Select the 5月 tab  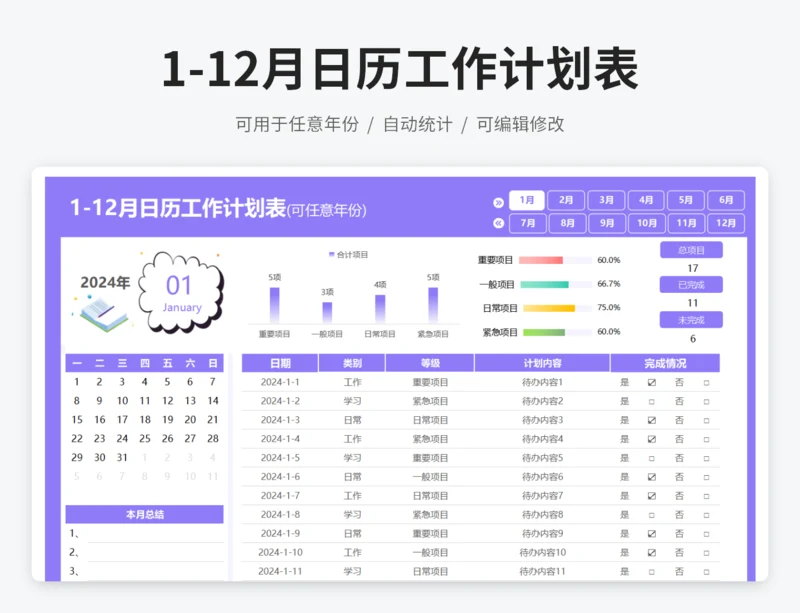pos(686,200)
